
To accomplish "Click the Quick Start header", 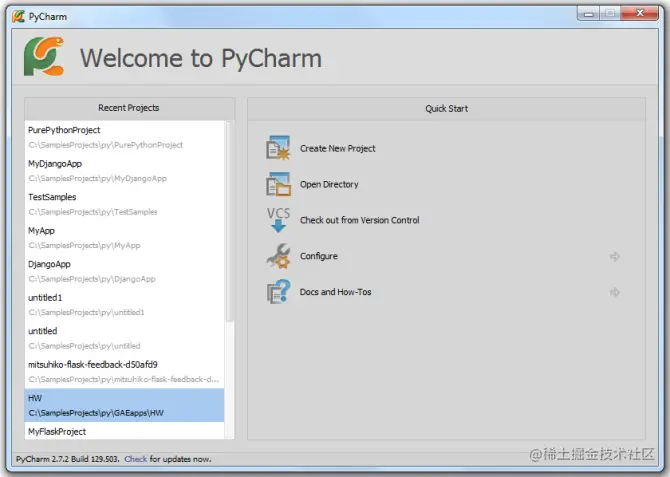I will pos(447,109).
